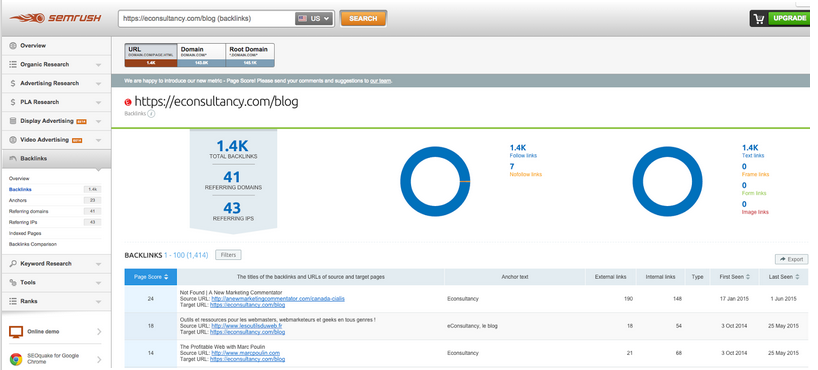This screenshot has height=370, width=818.
Task: Expand the Ranks menu arrow
Action: (99, 302)
